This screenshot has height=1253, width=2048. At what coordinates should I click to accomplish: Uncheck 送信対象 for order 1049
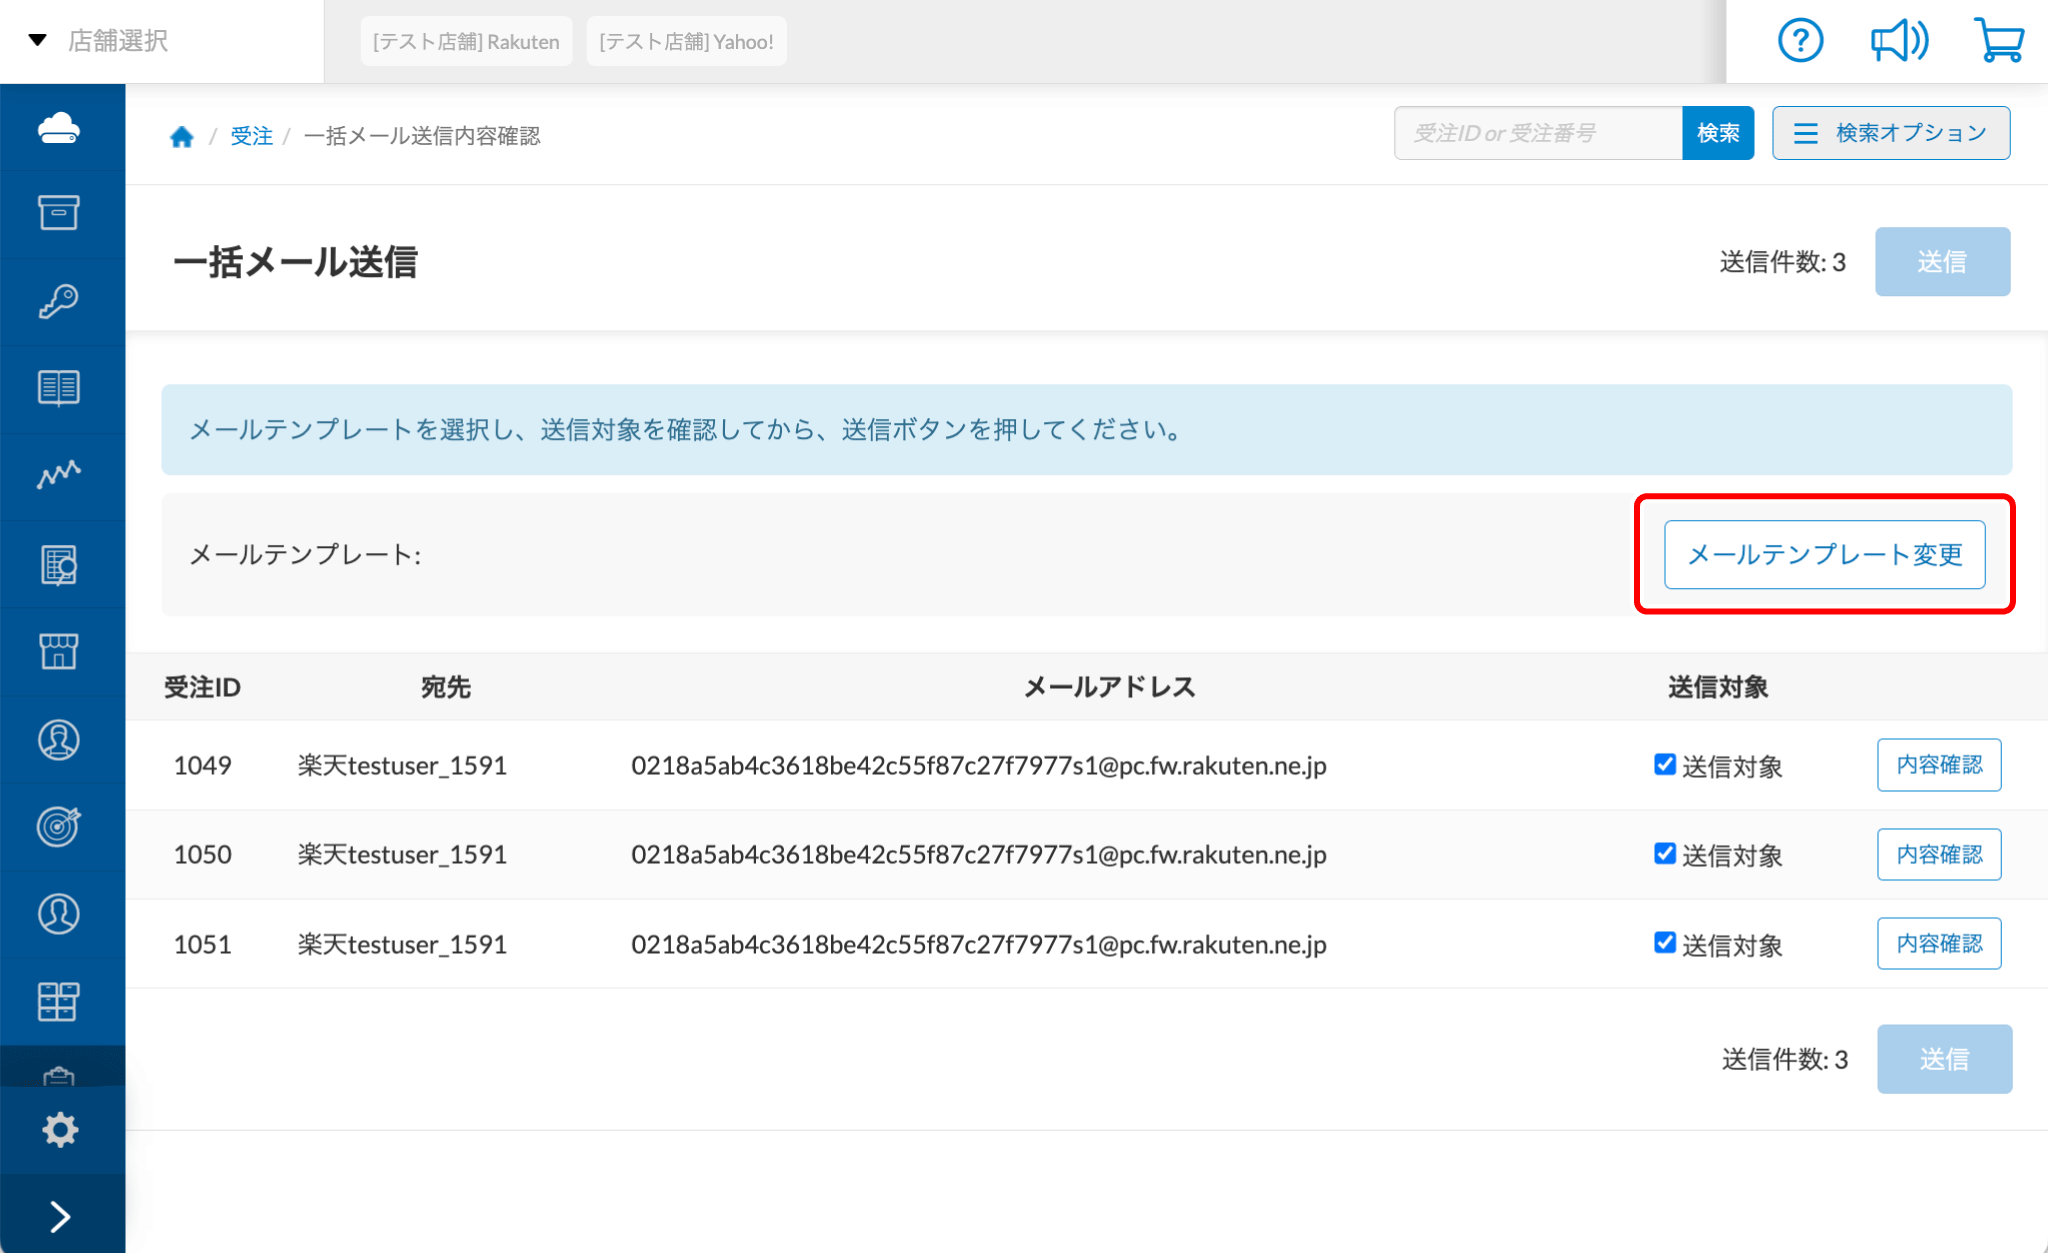[1665, 765]
